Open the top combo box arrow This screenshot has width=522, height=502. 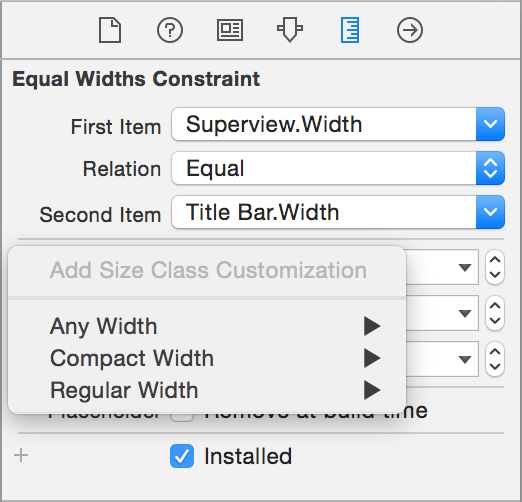coord(465,267)
